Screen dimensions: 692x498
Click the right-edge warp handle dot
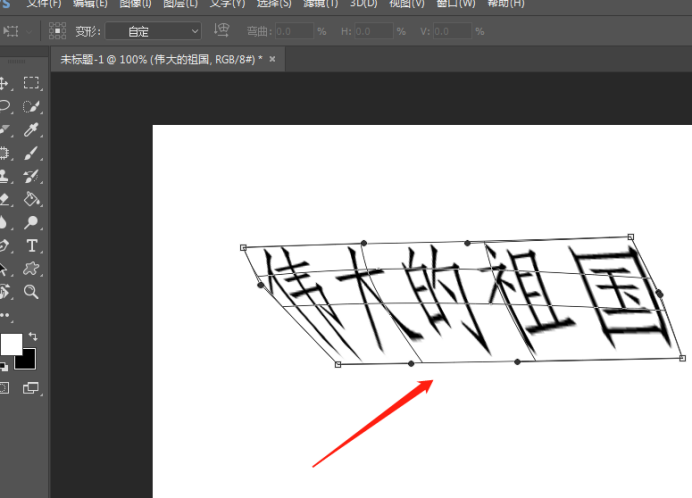(x=659, y=294)
